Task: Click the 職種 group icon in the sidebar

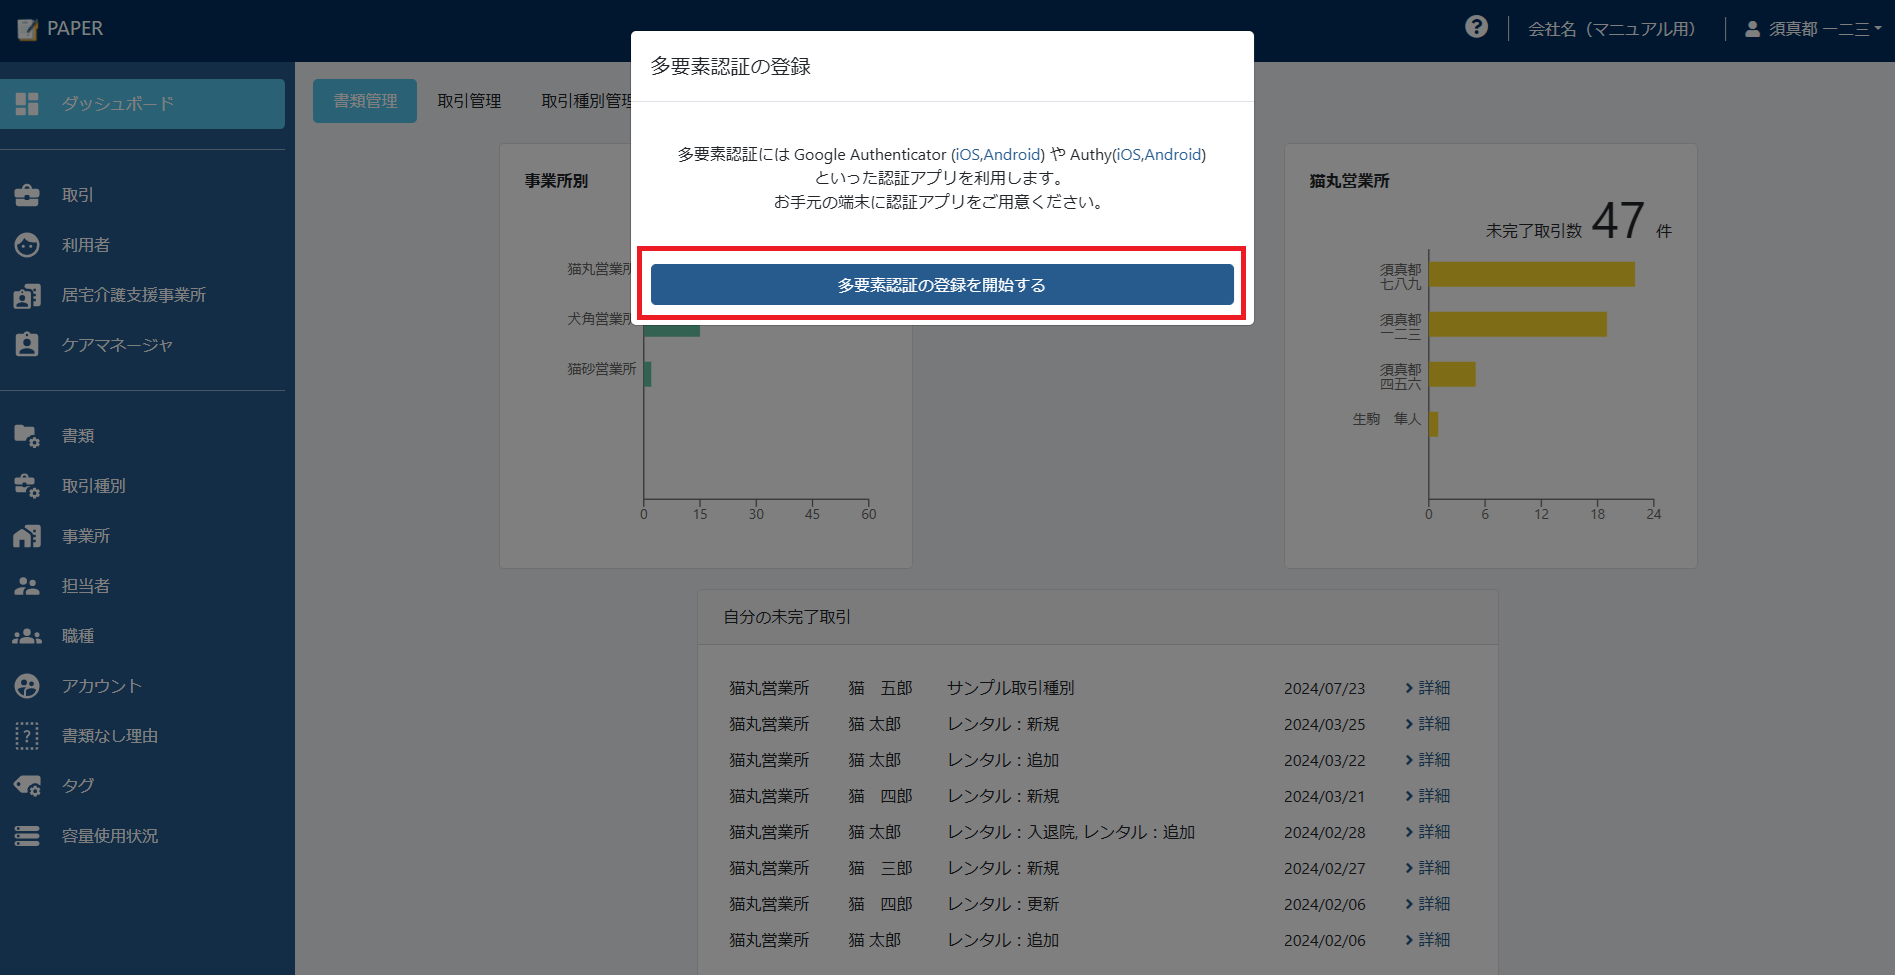Action: 27,635
